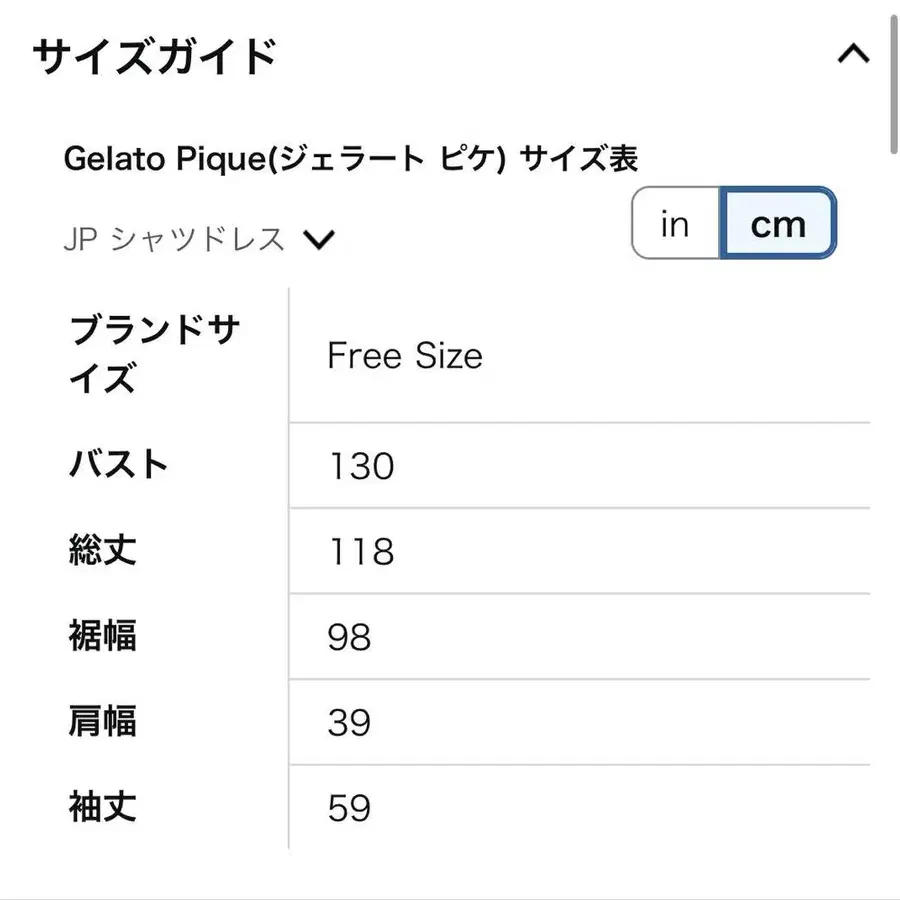Click the Gelato Pique サイズ表 title

point(350,158)
